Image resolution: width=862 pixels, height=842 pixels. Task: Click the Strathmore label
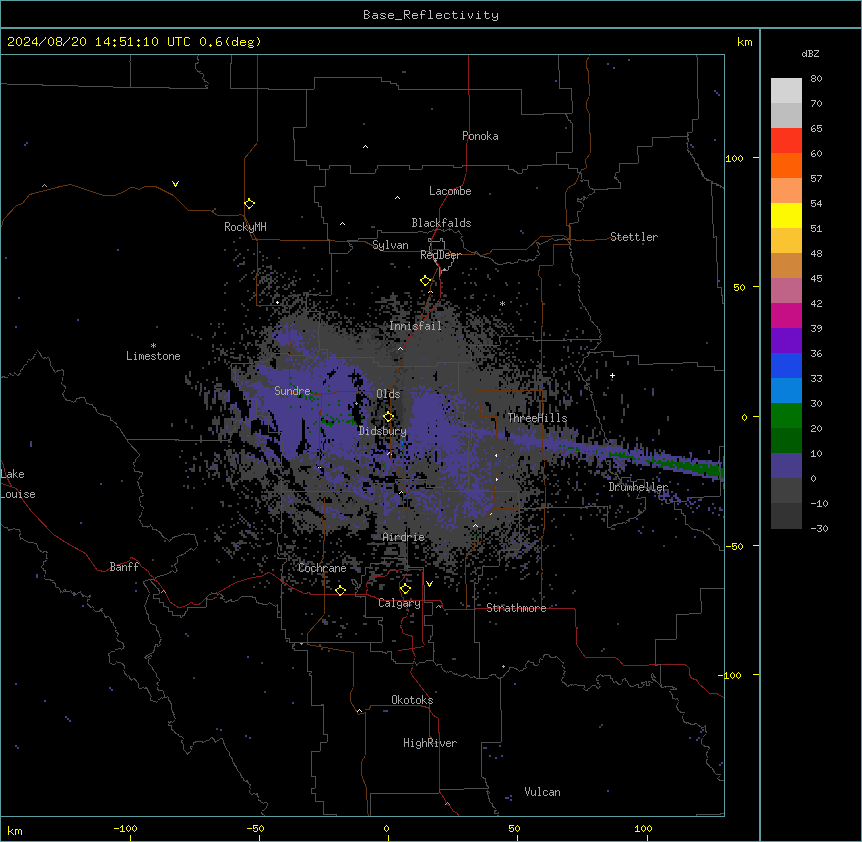516,608
